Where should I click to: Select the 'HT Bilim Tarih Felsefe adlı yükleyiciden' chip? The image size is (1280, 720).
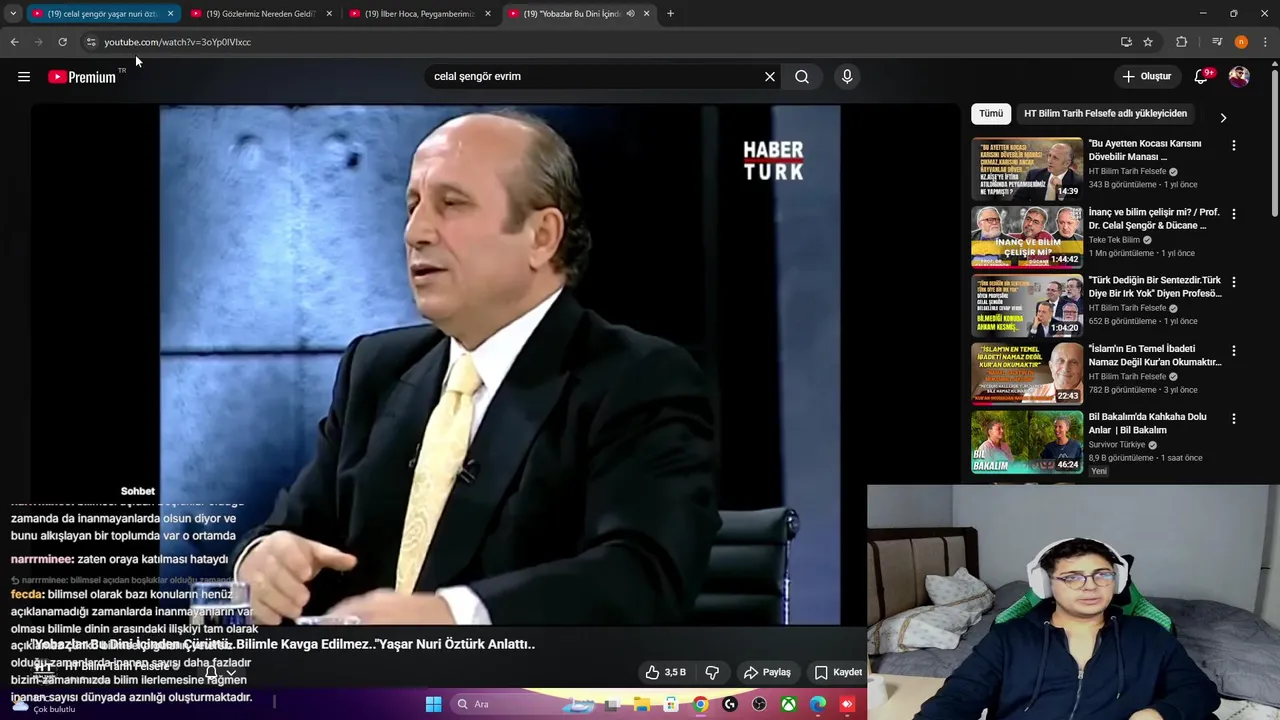1105,114
